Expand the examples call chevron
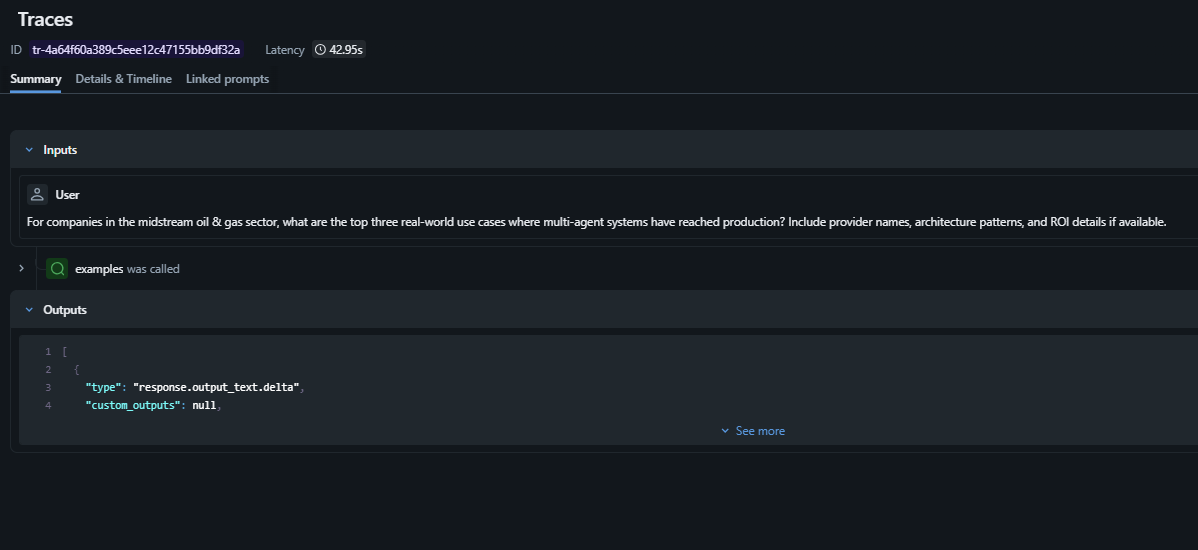Screen dimensions: 1198x550 [21, 268]
